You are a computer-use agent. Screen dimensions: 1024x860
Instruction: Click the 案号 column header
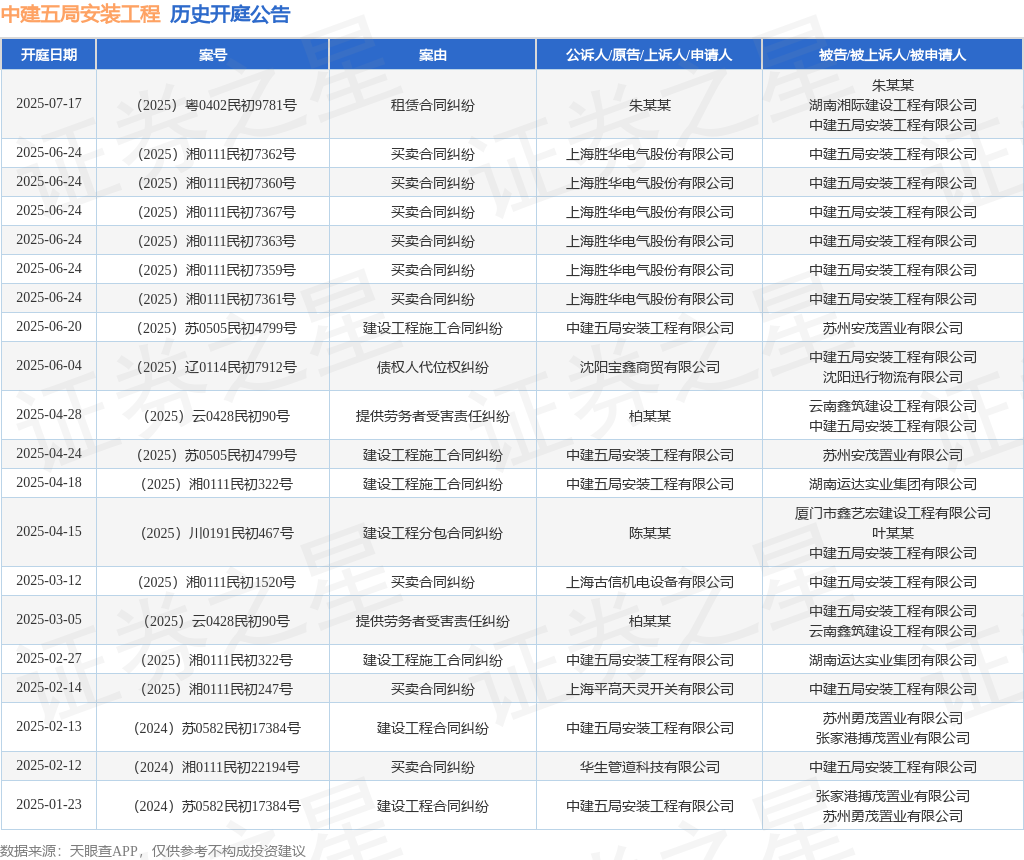[x=213, y=55]
